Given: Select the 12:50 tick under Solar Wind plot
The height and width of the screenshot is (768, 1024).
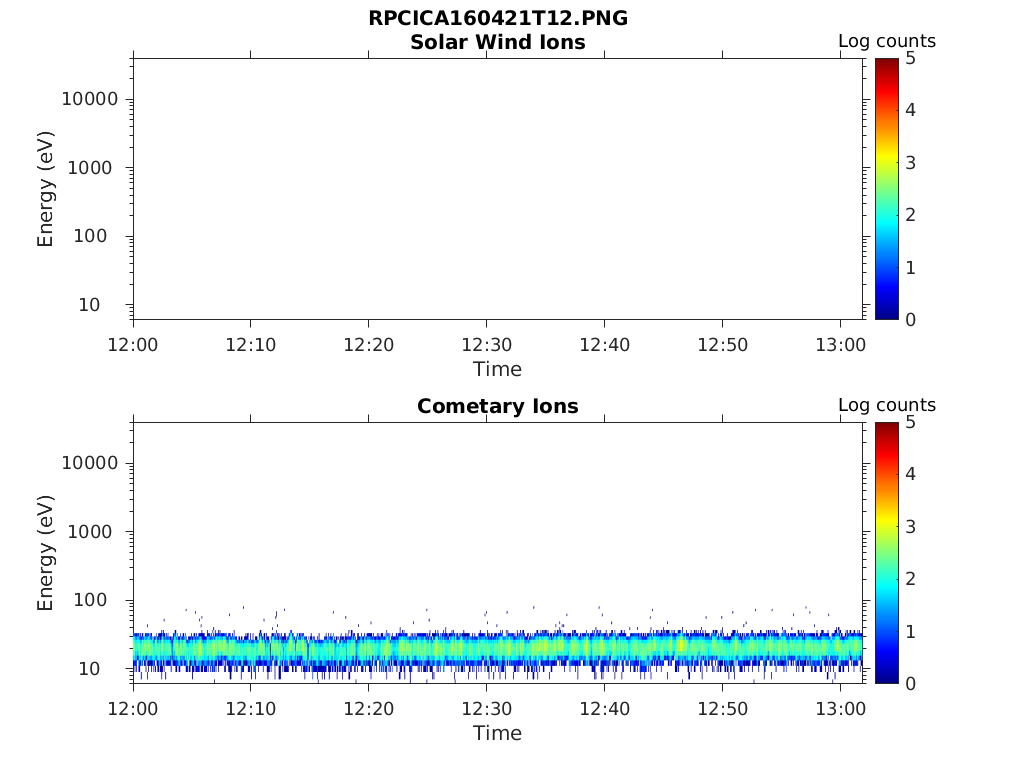Looking at the screenshot, I should [722, 345].
